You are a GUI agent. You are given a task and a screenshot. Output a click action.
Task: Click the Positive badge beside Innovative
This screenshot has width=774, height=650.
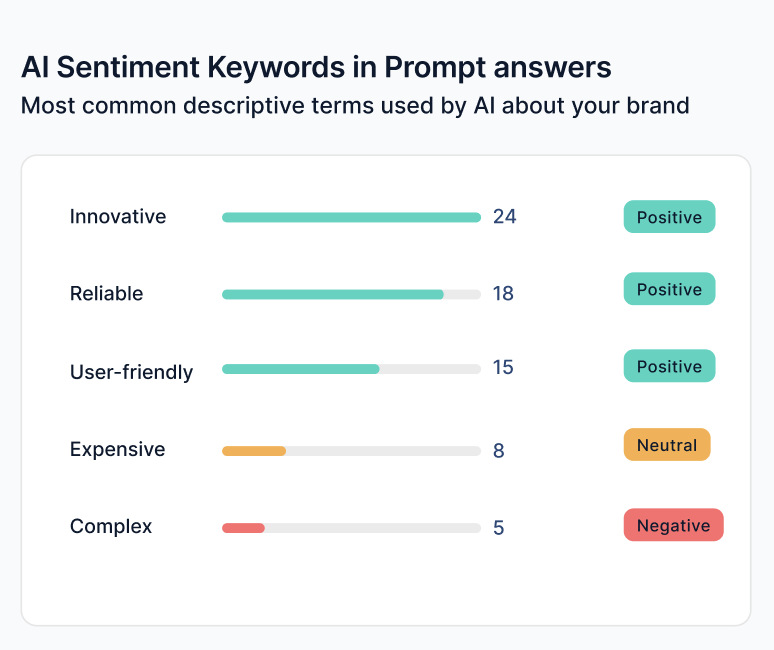(x=669, y=217)
